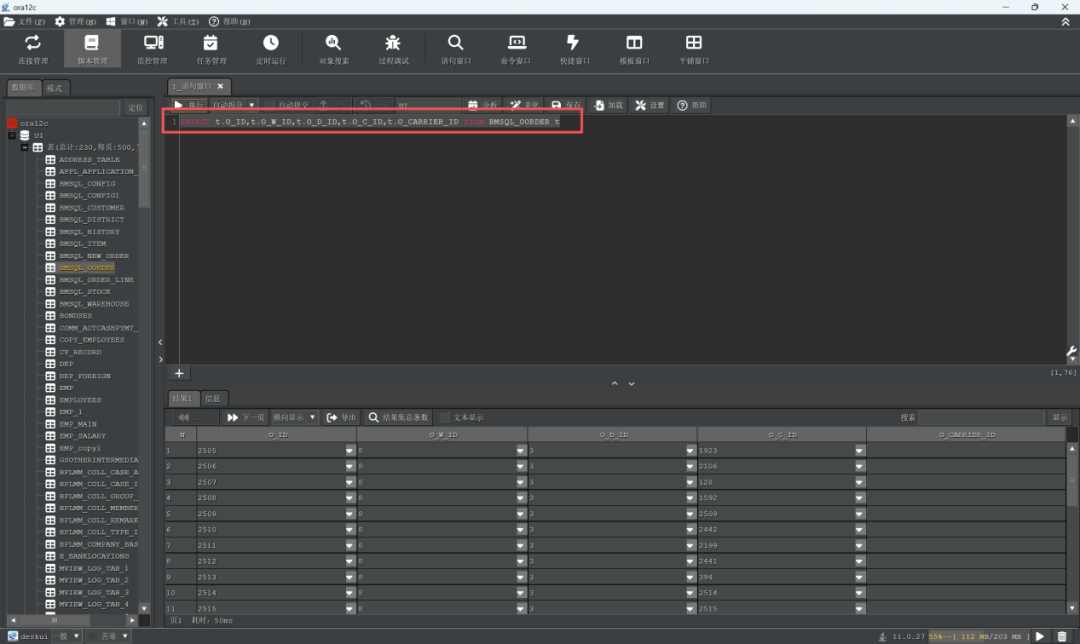Open the 监控管理 monitor manager
The height and width of the screenshot is (644, 1080).
(x=152, y=49)
